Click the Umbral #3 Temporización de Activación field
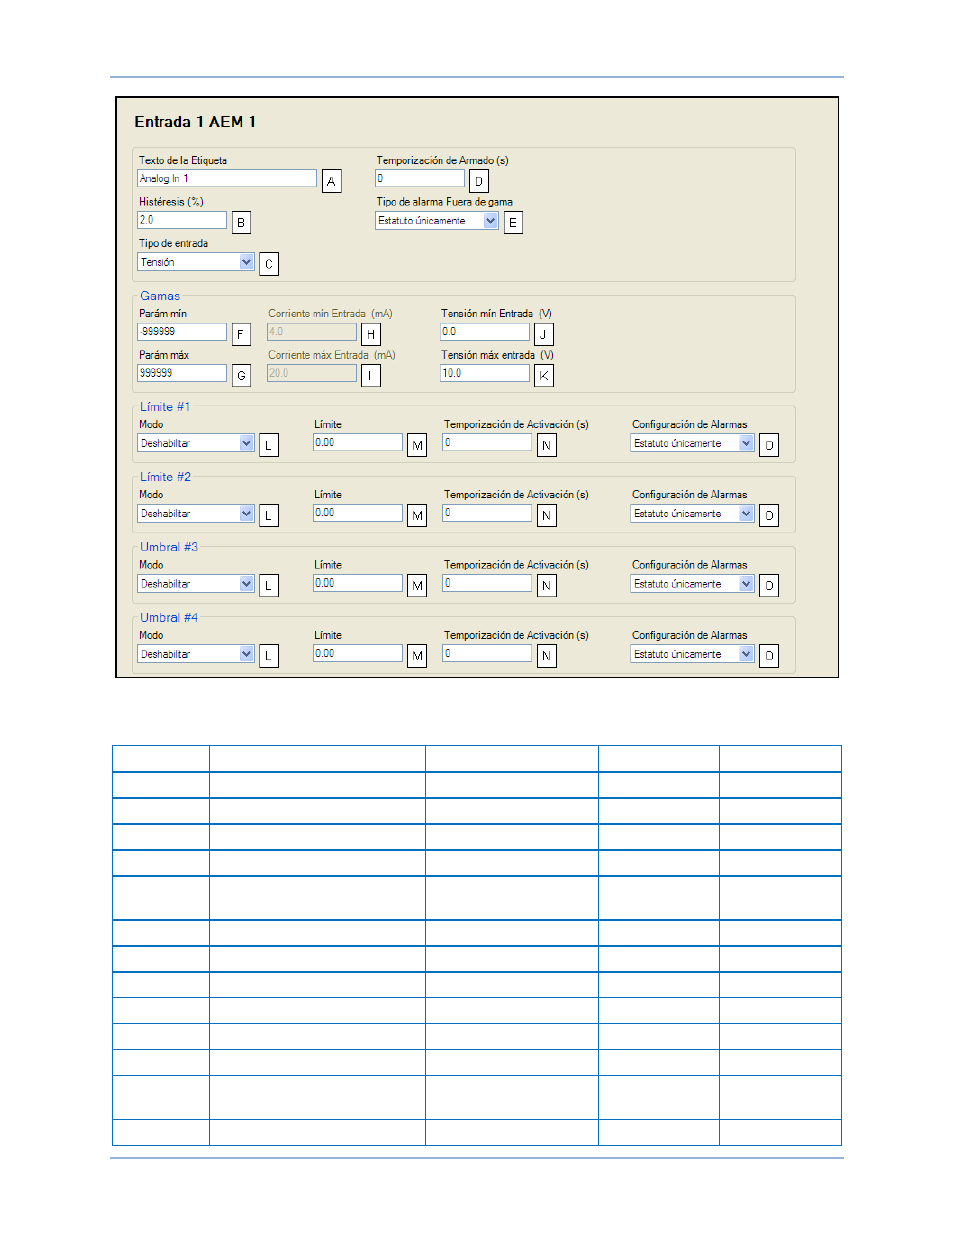Viewport: 954px width, 1235px height. coord(488,582)
